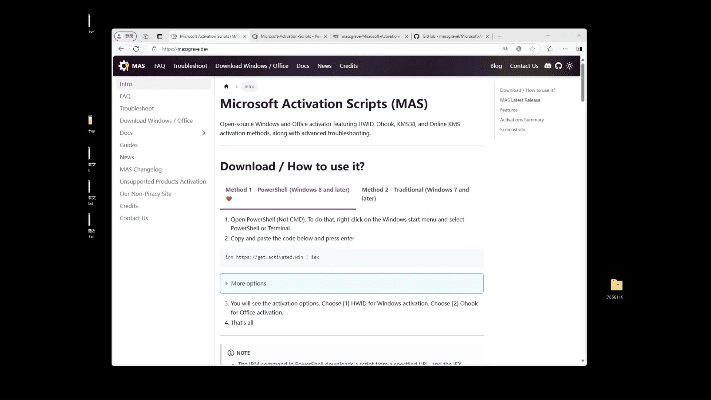Open the Discord icon link in navbar
Image resolution: width=711 pixels, height=400 pixels.
[548, 66]
